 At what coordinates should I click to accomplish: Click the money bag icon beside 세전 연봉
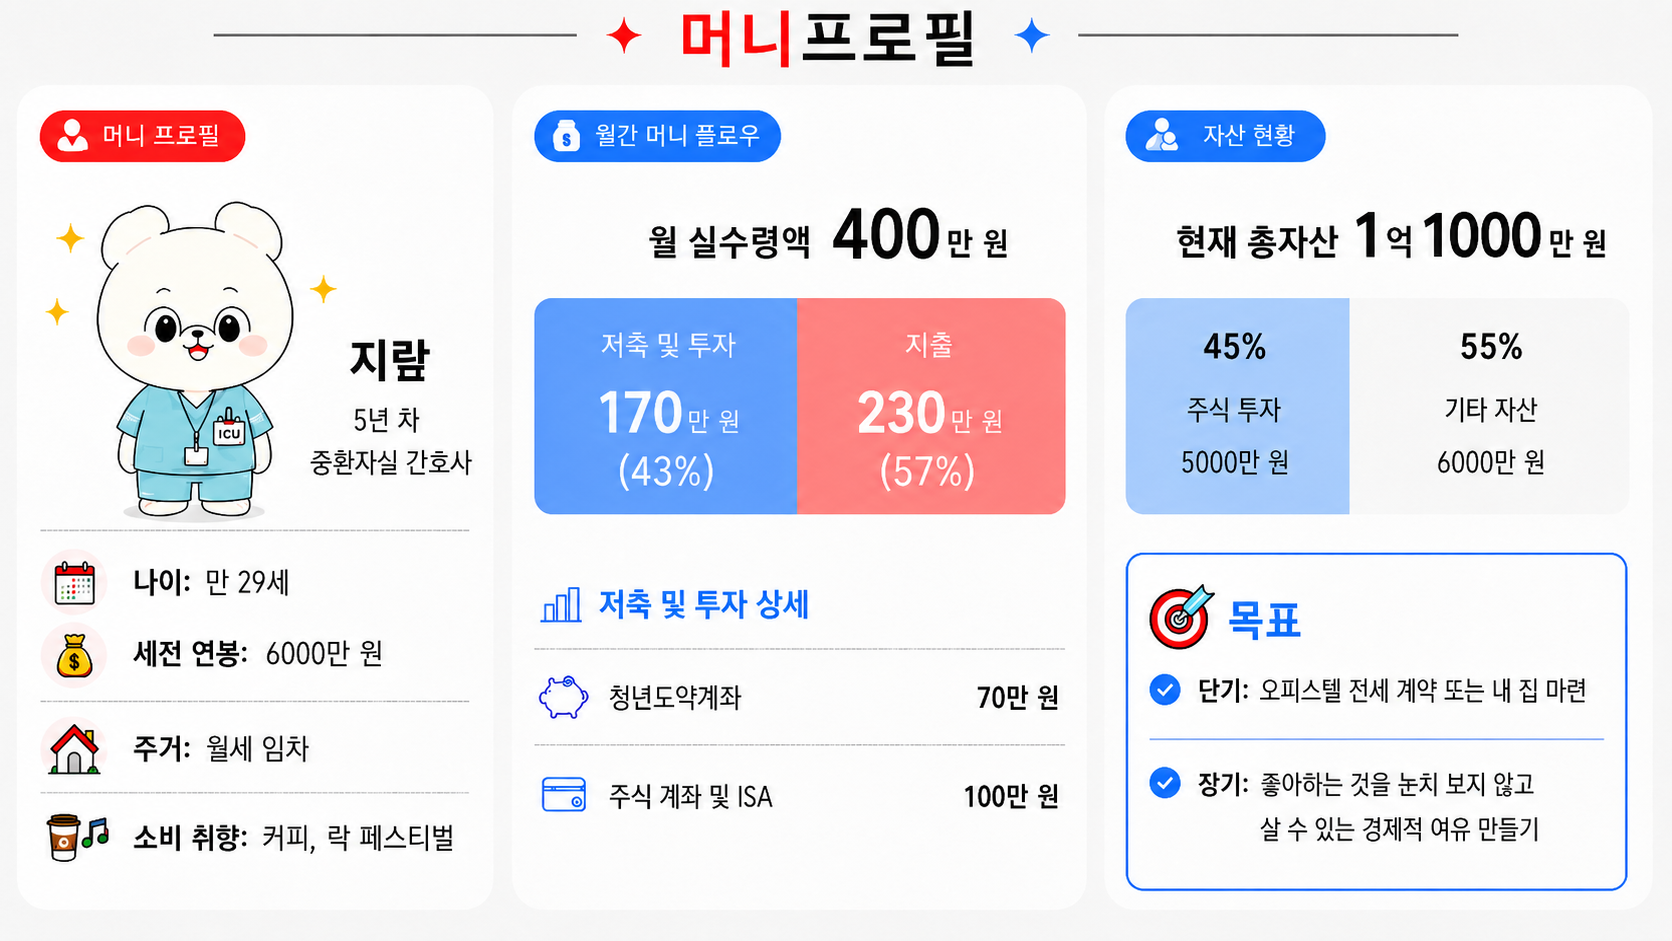click(x=74, y=655)
